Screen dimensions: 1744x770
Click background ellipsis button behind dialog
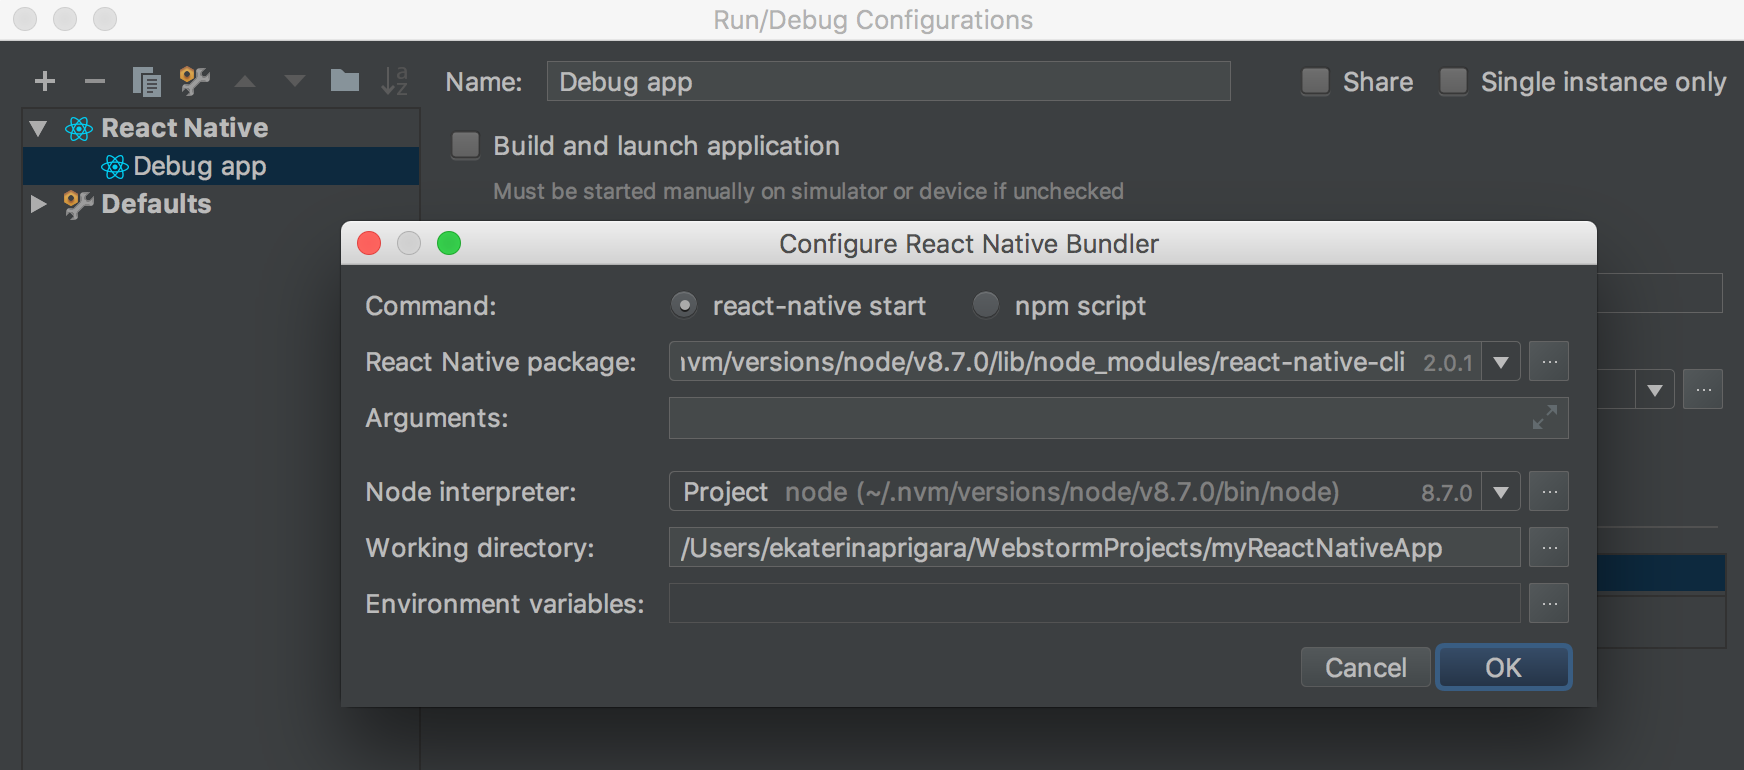click(1703, 390)
